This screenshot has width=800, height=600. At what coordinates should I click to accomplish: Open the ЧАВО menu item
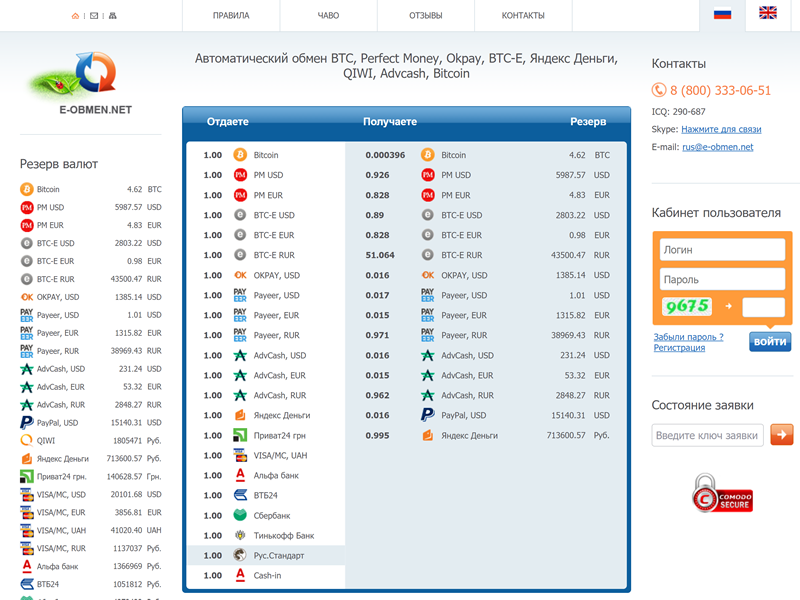(x=329, y=16)
